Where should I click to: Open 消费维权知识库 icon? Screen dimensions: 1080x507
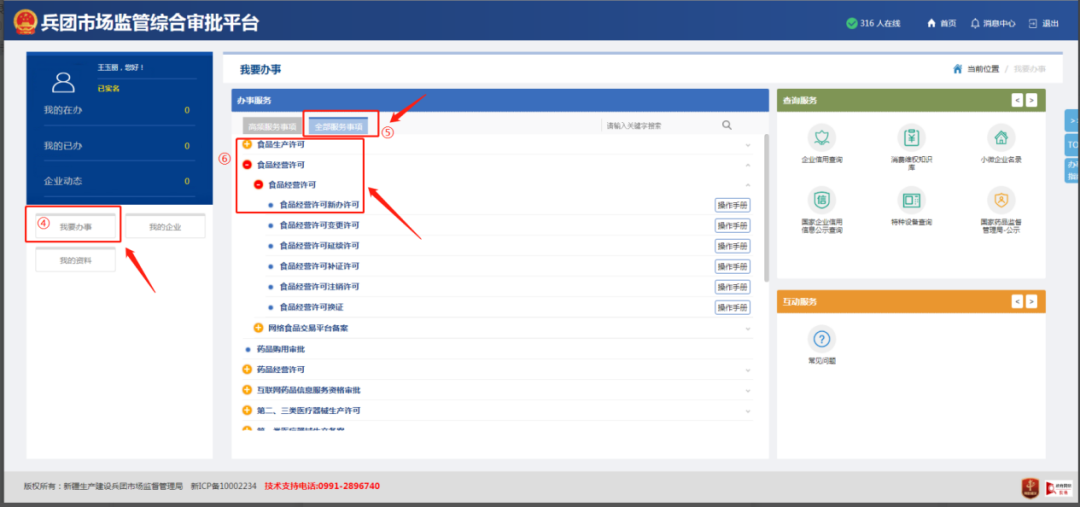[x=911, y=137]
